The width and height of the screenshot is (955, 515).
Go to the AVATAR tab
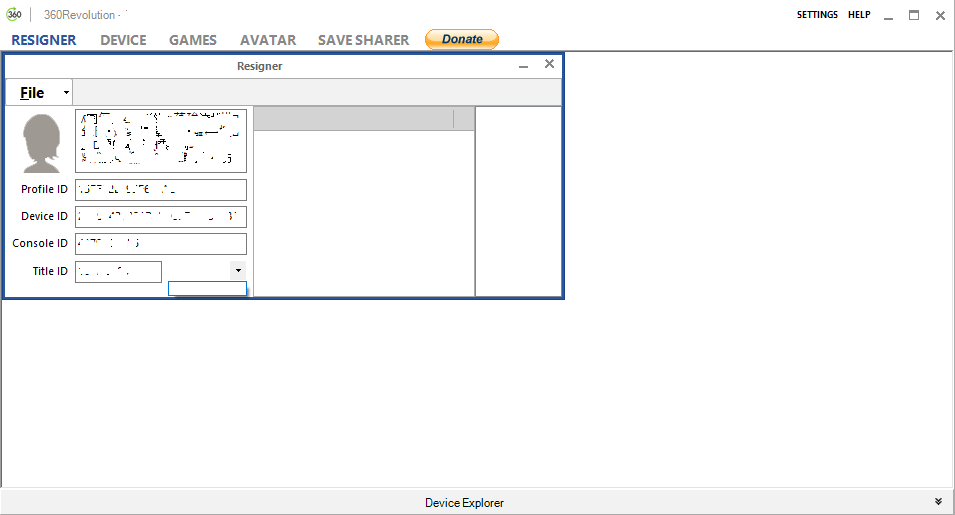(x=268, y=40)
